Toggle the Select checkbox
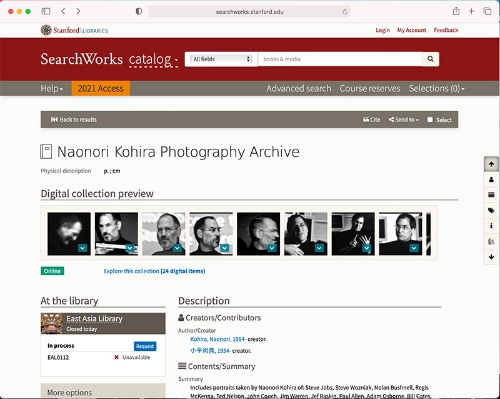This screenshot has width=500, height=399. point(430,119)
